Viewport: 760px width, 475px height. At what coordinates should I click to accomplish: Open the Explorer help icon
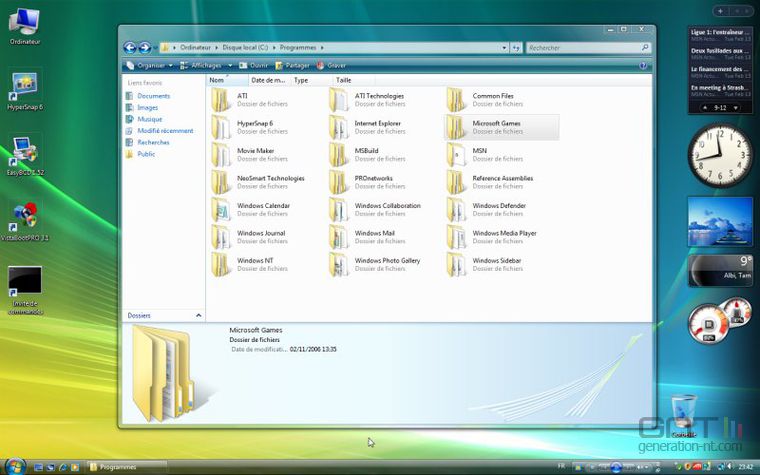643,65
